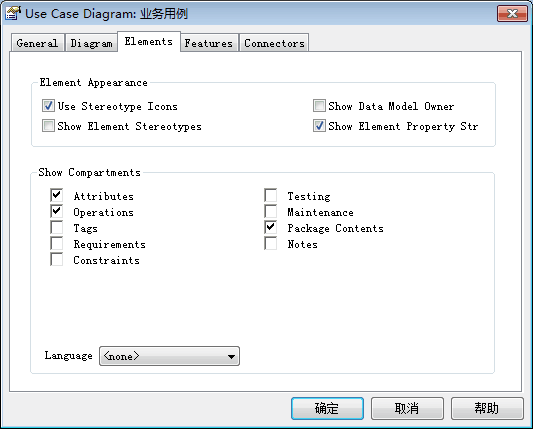Confirm with the 确定 button
Viewport: 533px width, 429px height.
point(327,408)
